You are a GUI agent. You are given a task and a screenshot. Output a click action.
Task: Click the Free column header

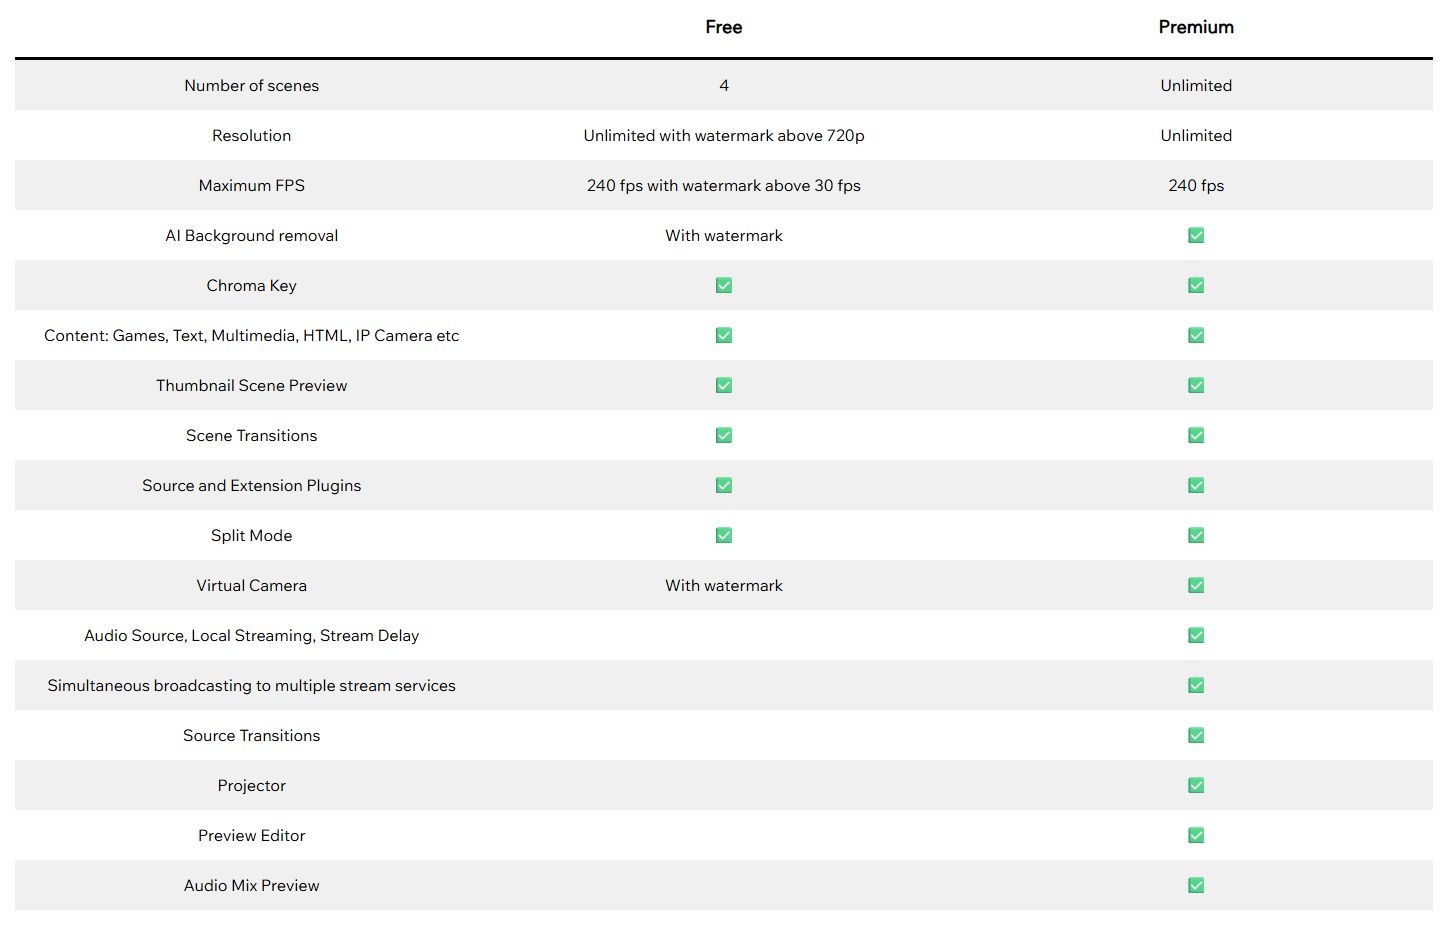(724, 27)
